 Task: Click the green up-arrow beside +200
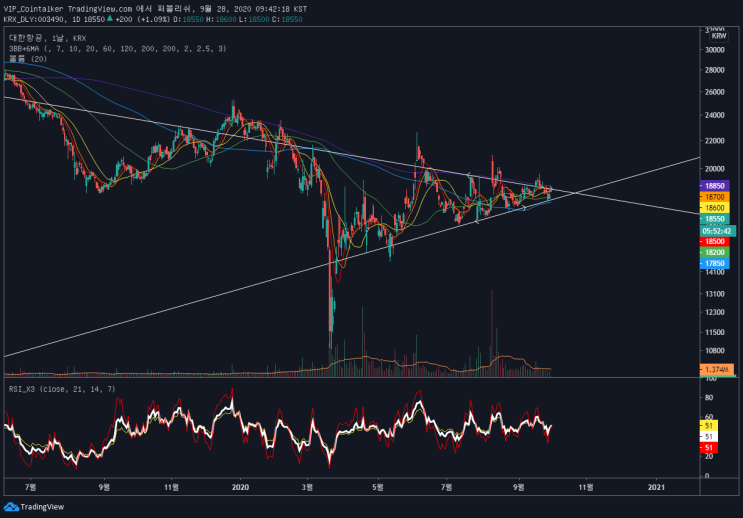(110, 18)
